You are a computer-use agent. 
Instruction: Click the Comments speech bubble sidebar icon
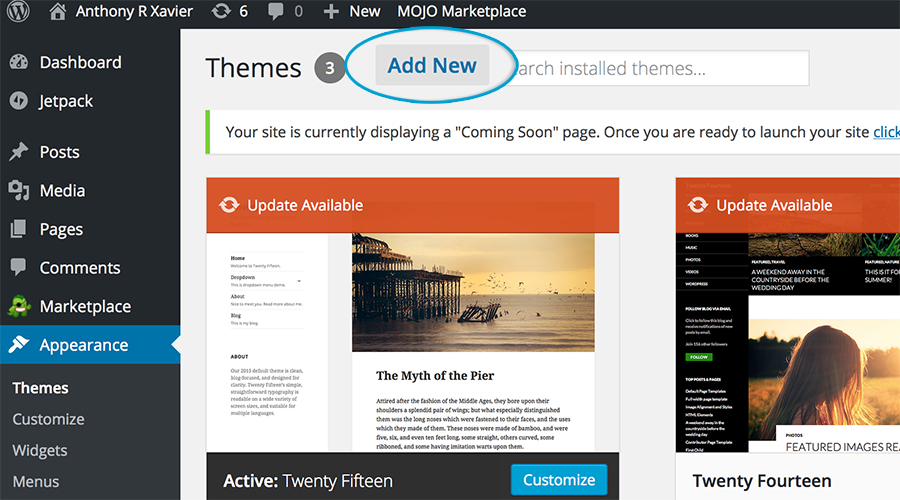point(18,267)
